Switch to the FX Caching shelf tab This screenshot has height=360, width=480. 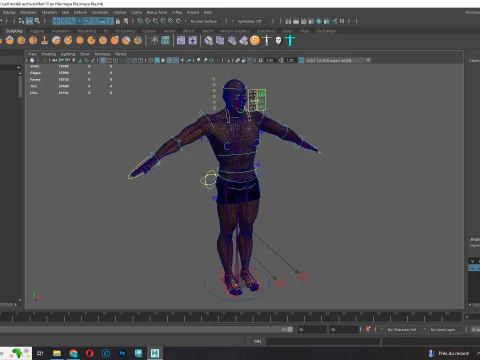click(x=125, y=31)
